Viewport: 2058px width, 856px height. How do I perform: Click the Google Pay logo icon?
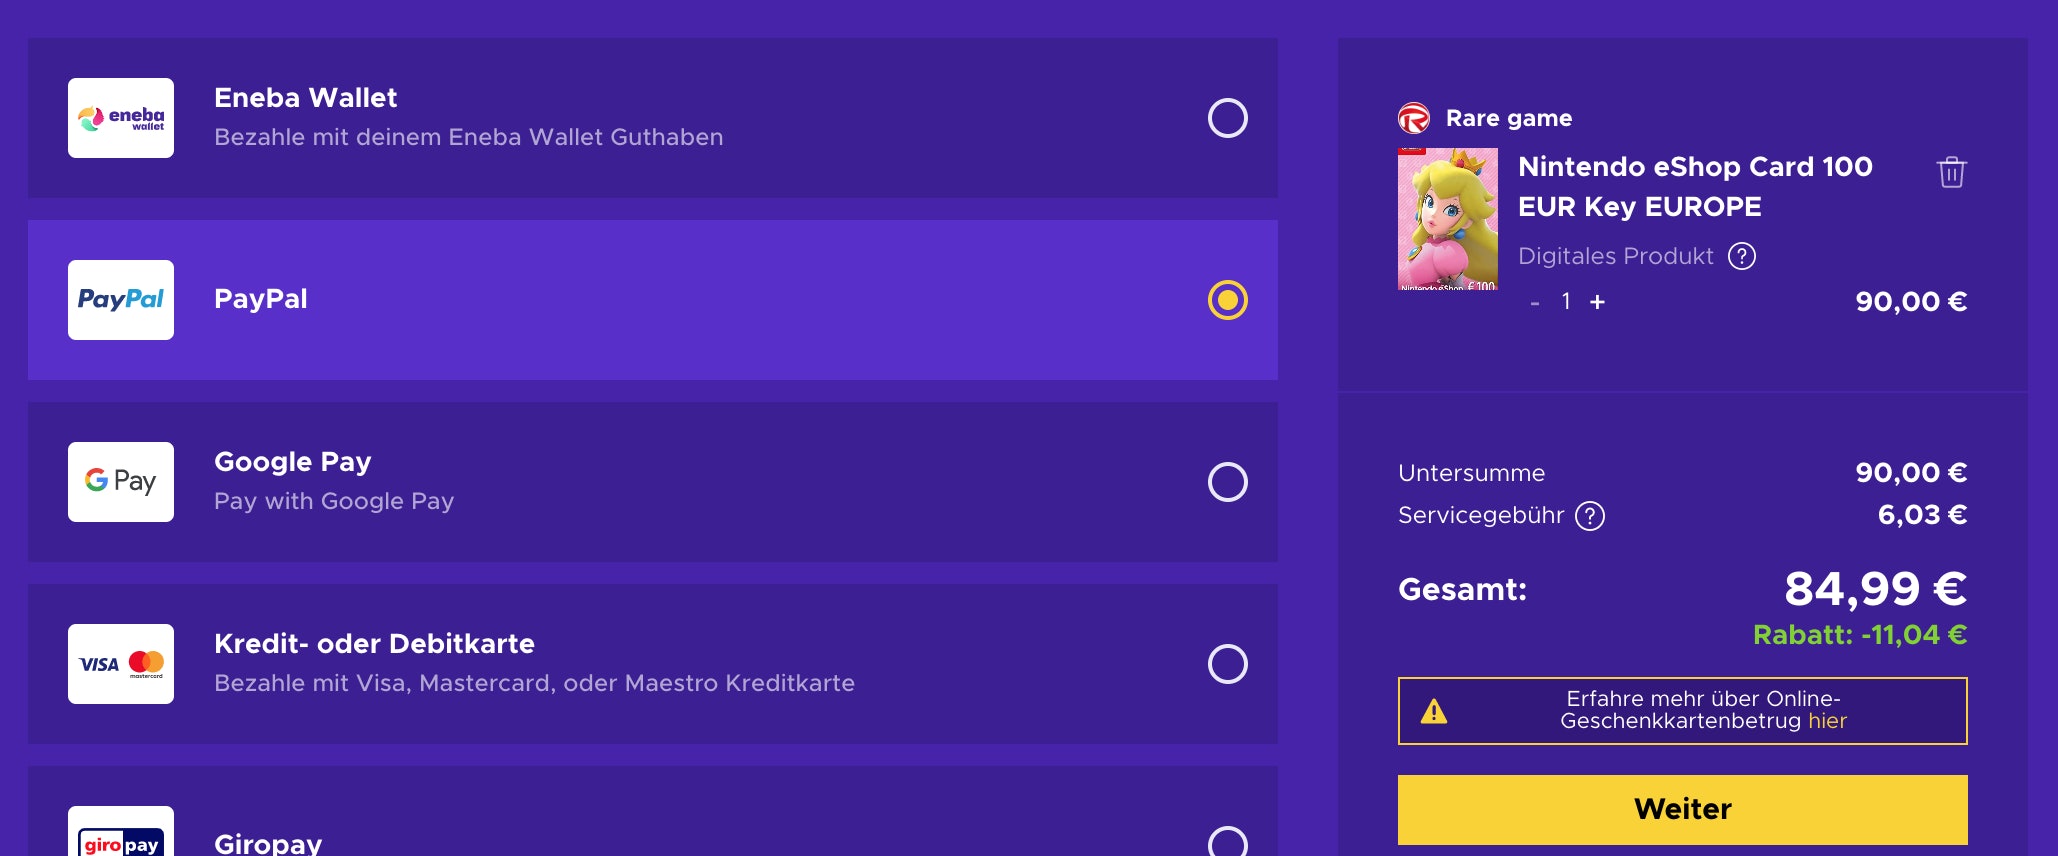pyautogui.click(x=120, y=482)
